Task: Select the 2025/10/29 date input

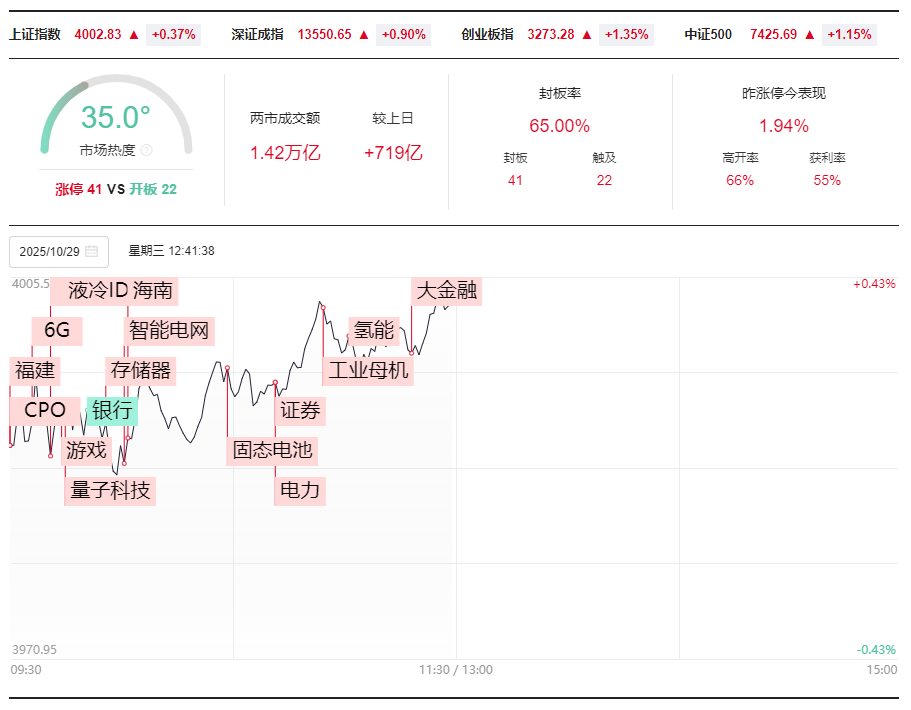Action: pyautogui.click(x=59, y=252)
